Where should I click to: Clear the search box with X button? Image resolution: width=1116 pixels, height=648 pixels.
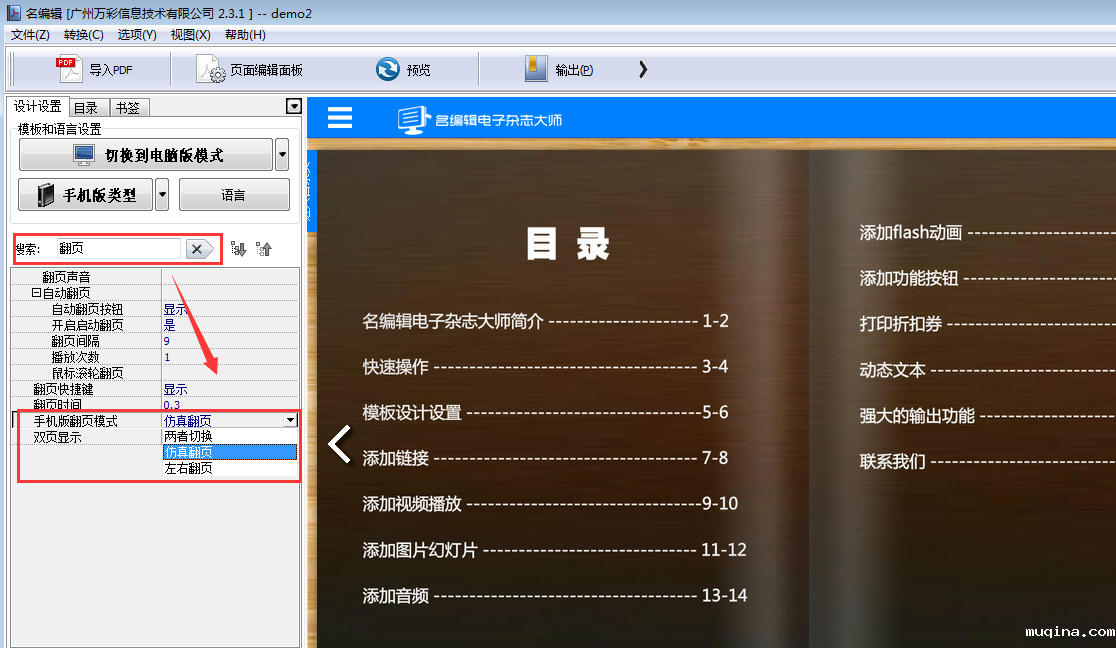(197, 249)
